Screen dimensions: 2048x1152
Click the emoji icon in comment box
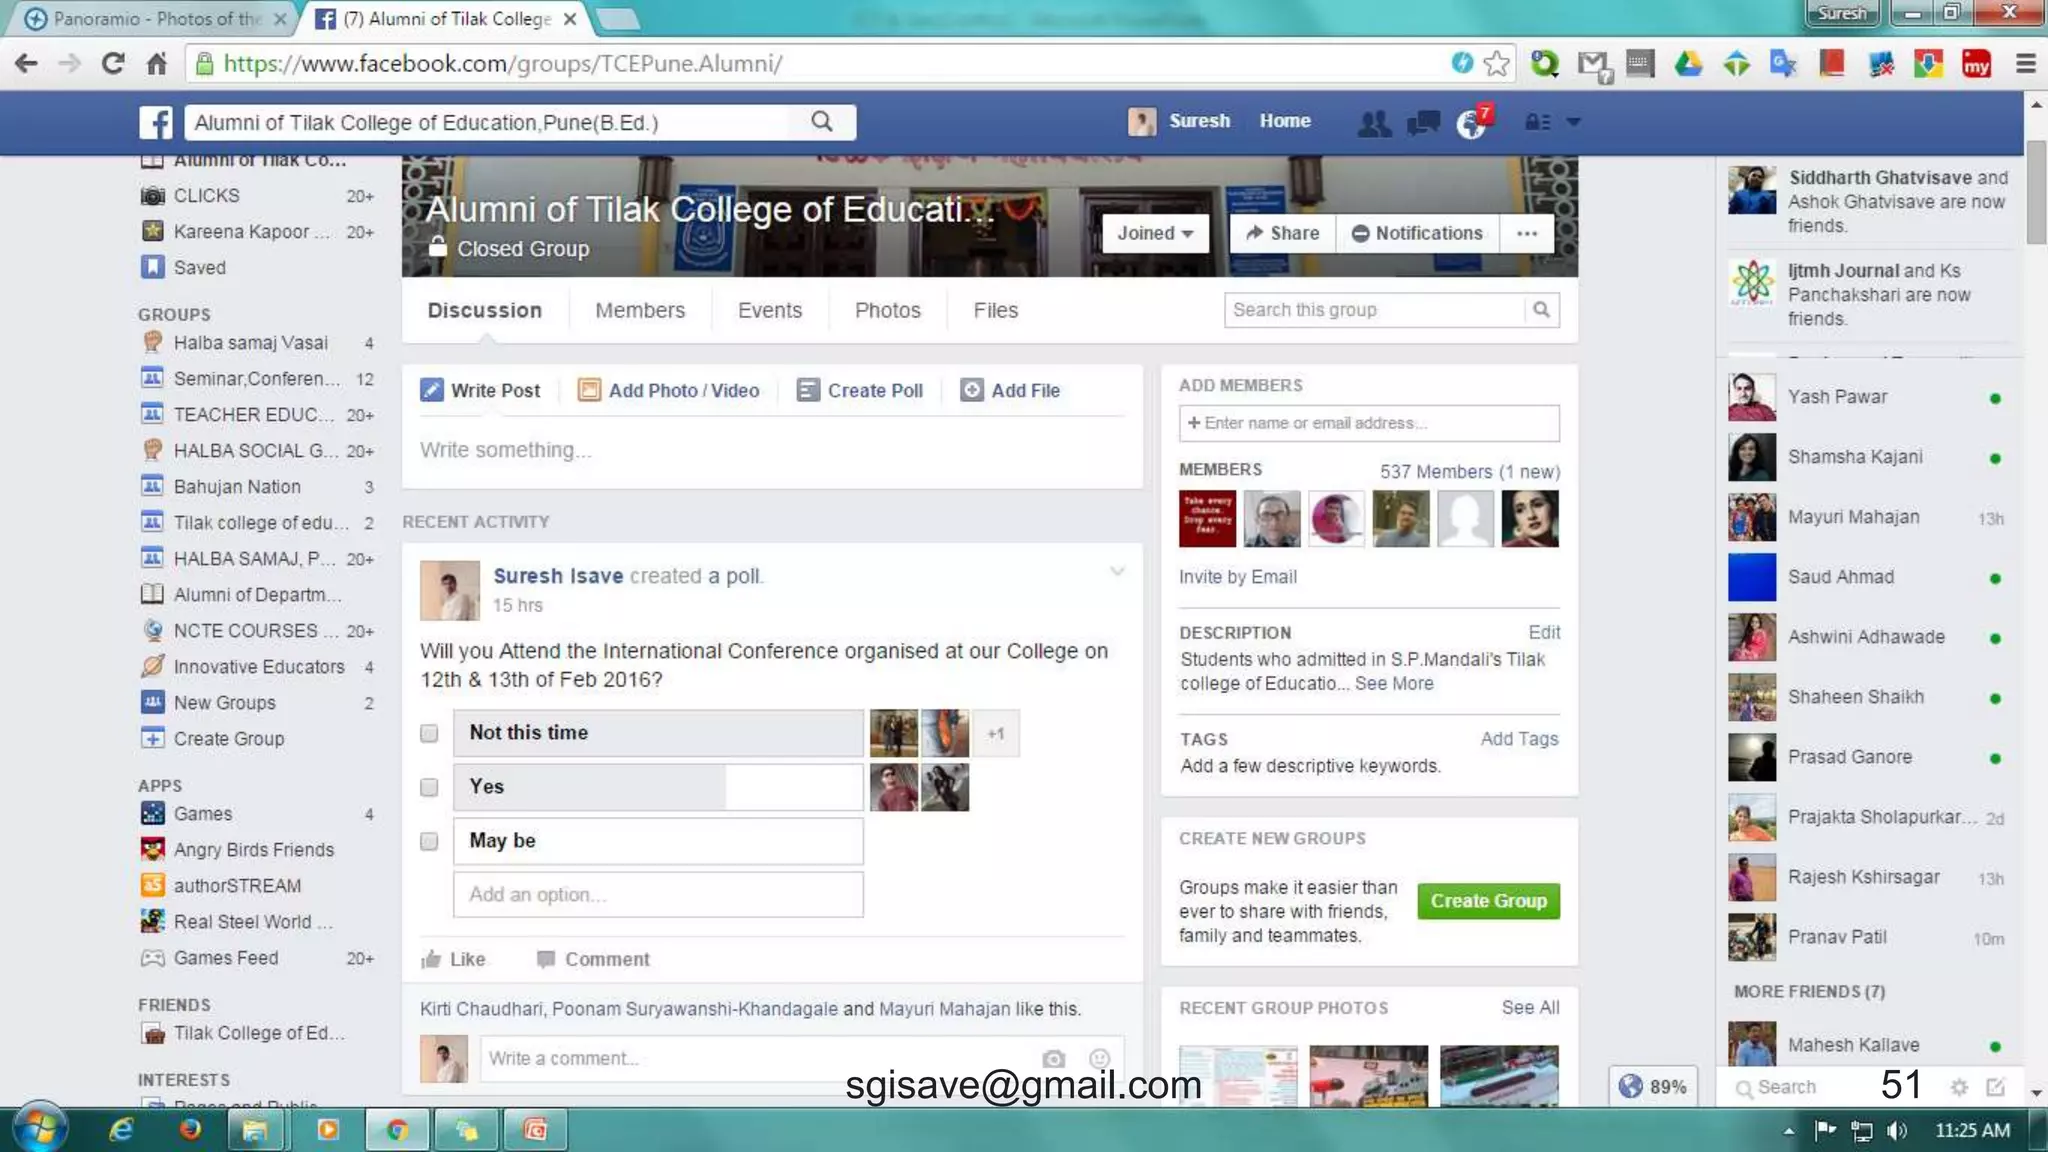[1099, 1058]
